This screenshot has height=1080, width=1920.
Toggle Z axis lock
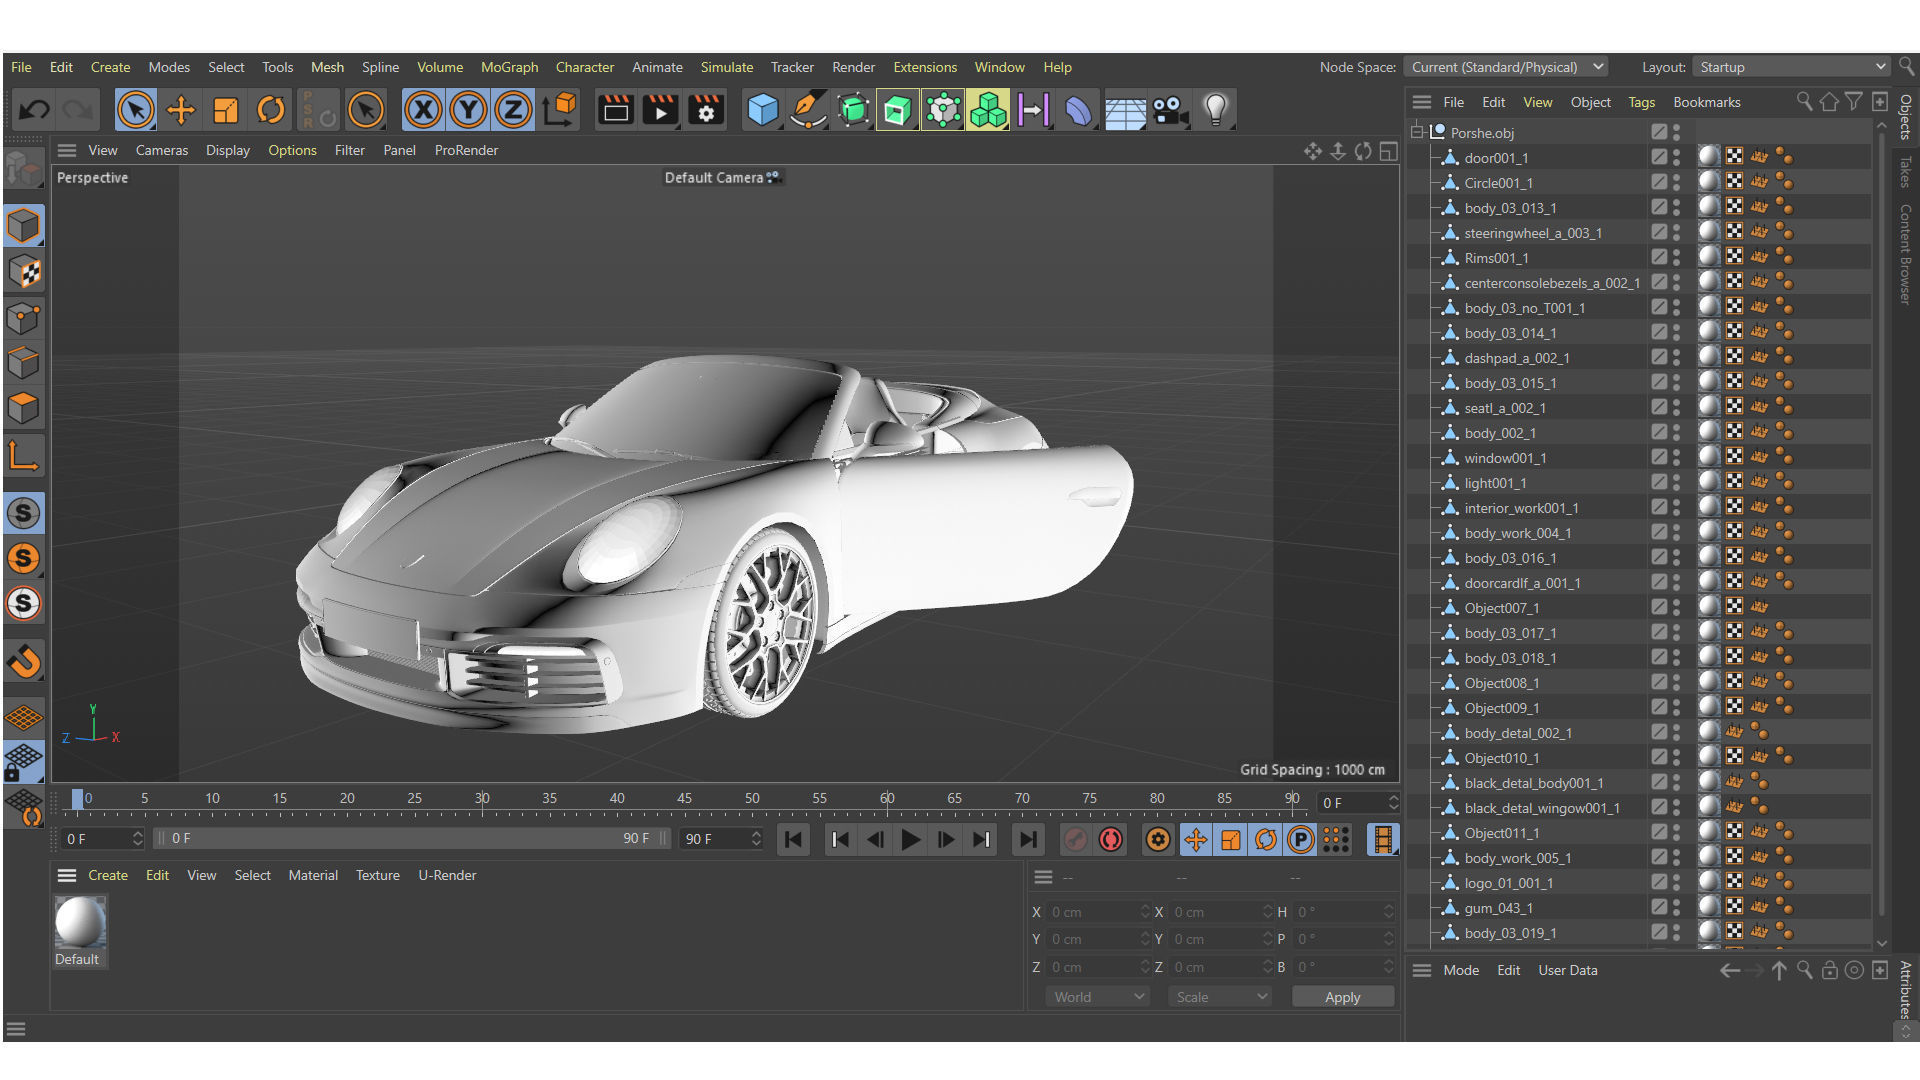click(x=513, y=110)
